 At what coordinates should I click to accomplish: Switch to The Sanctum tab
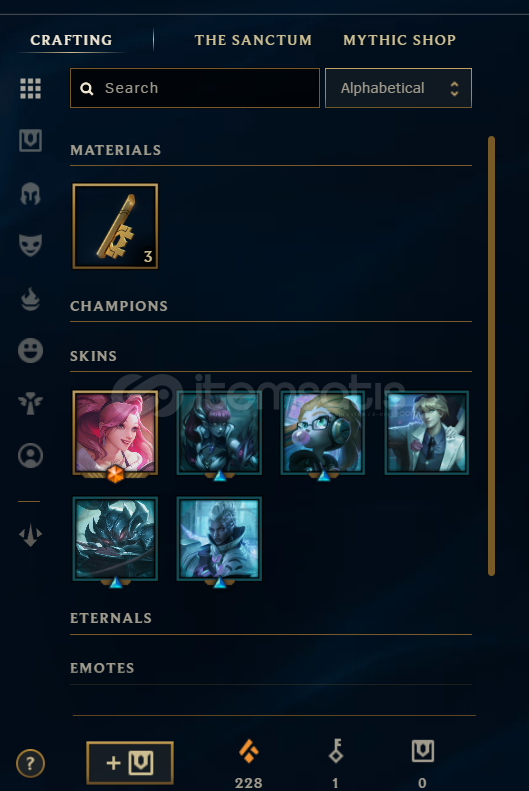coord(253,40)
